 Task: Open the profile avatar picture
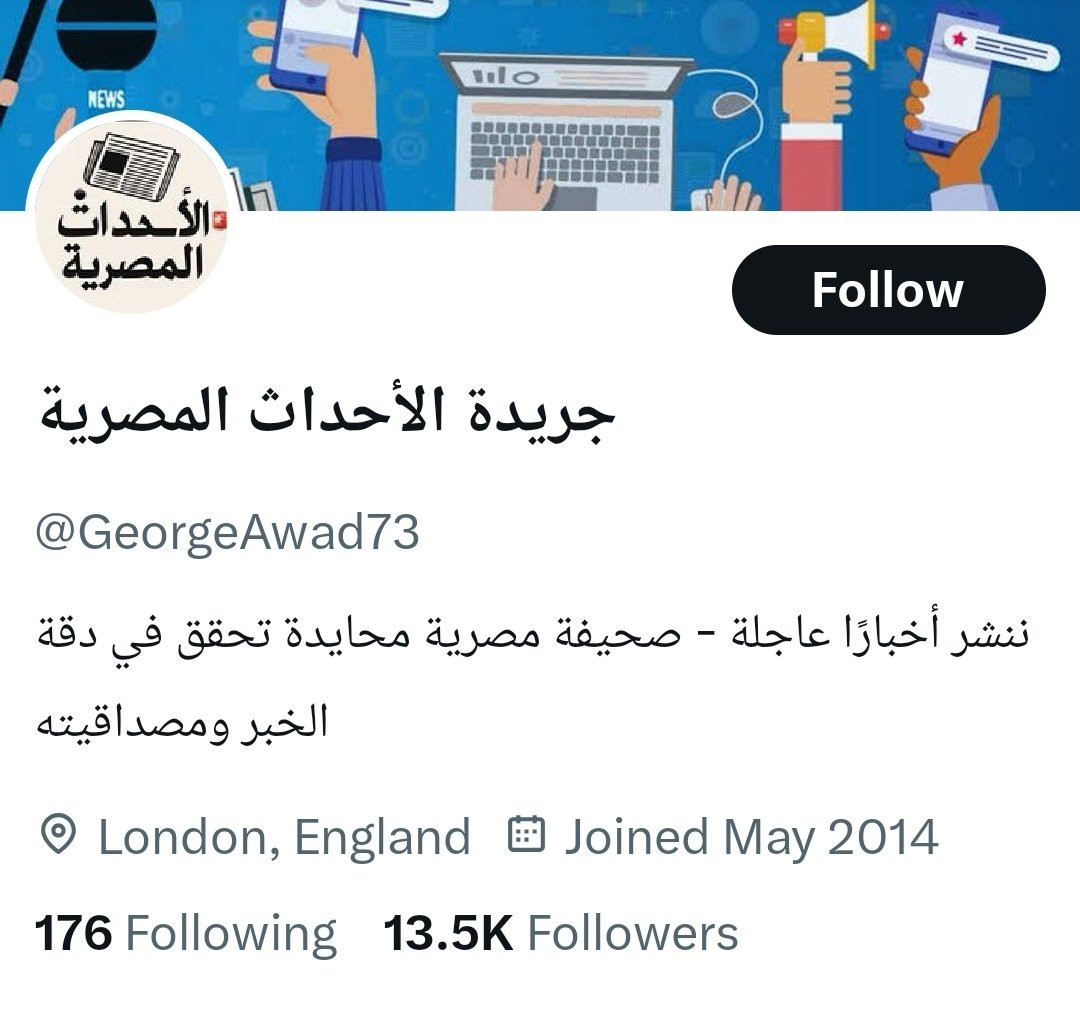(129, 211)
